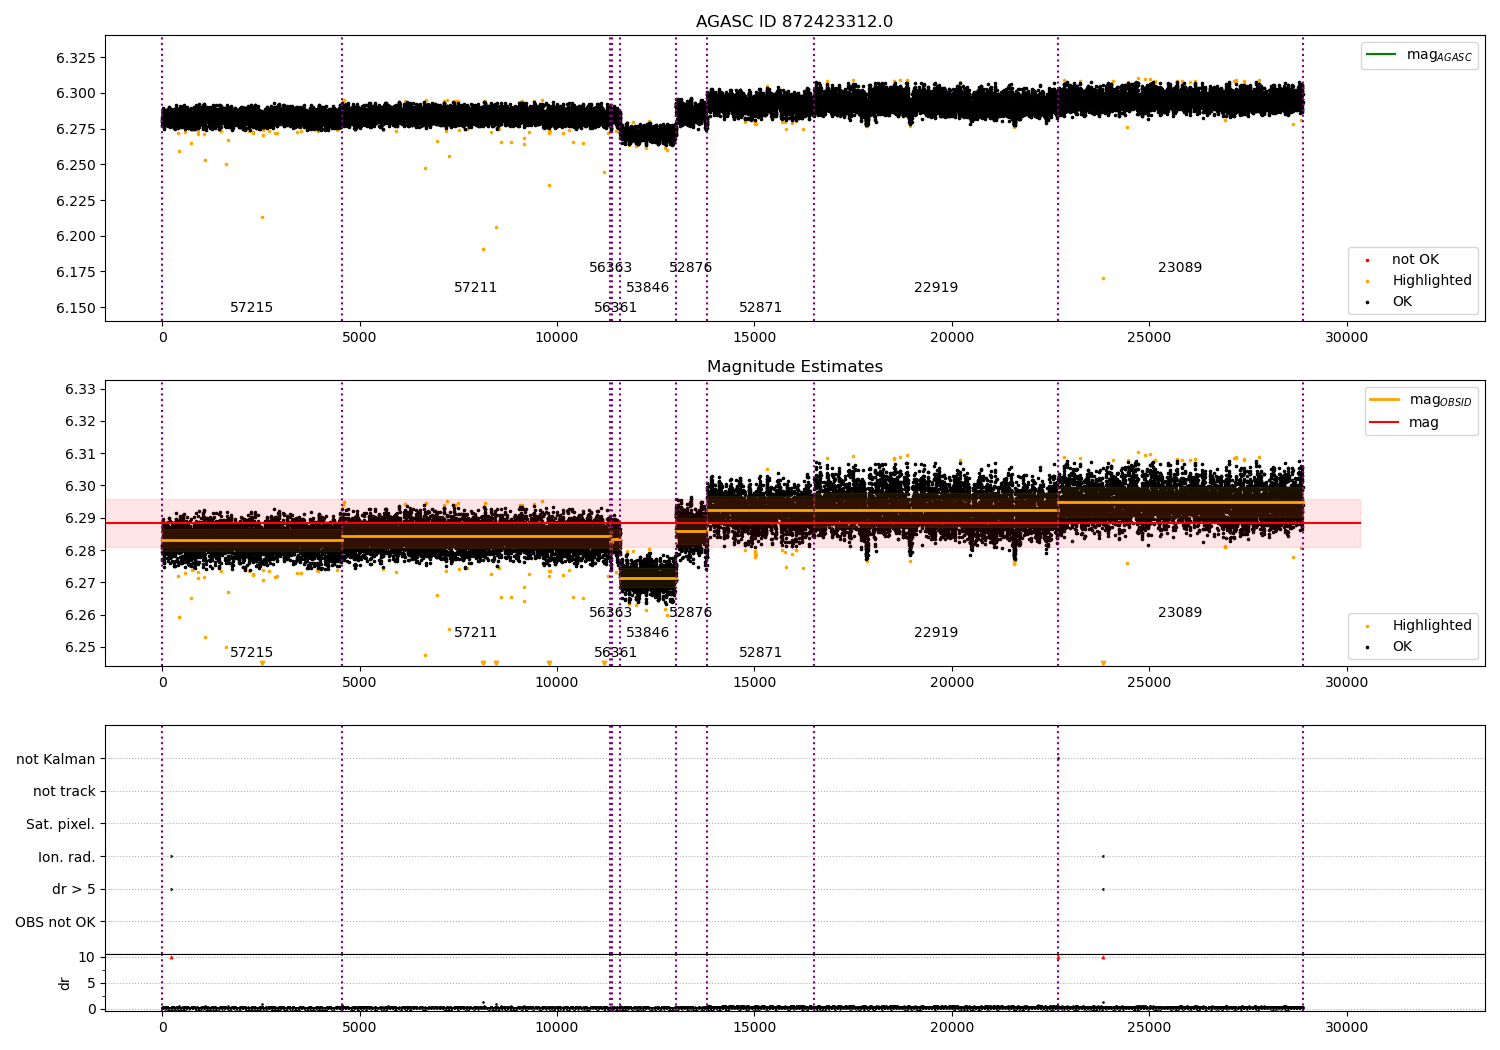The height and width of the screenshot is (1050, 1500).
Task: Click OBSID label 52871 in the AGASC ID plot
Action: pos(760,308)
